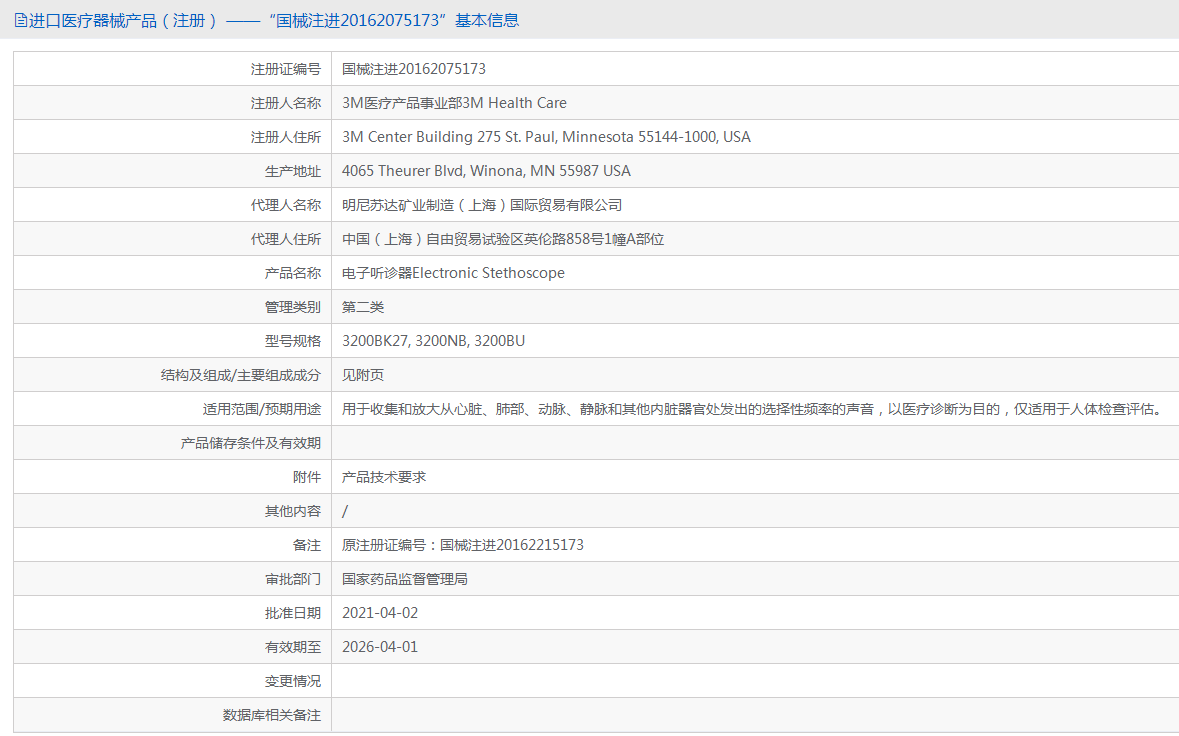
Task: Click production address 4065 Theurer Blvd
Action: (486, 171)
